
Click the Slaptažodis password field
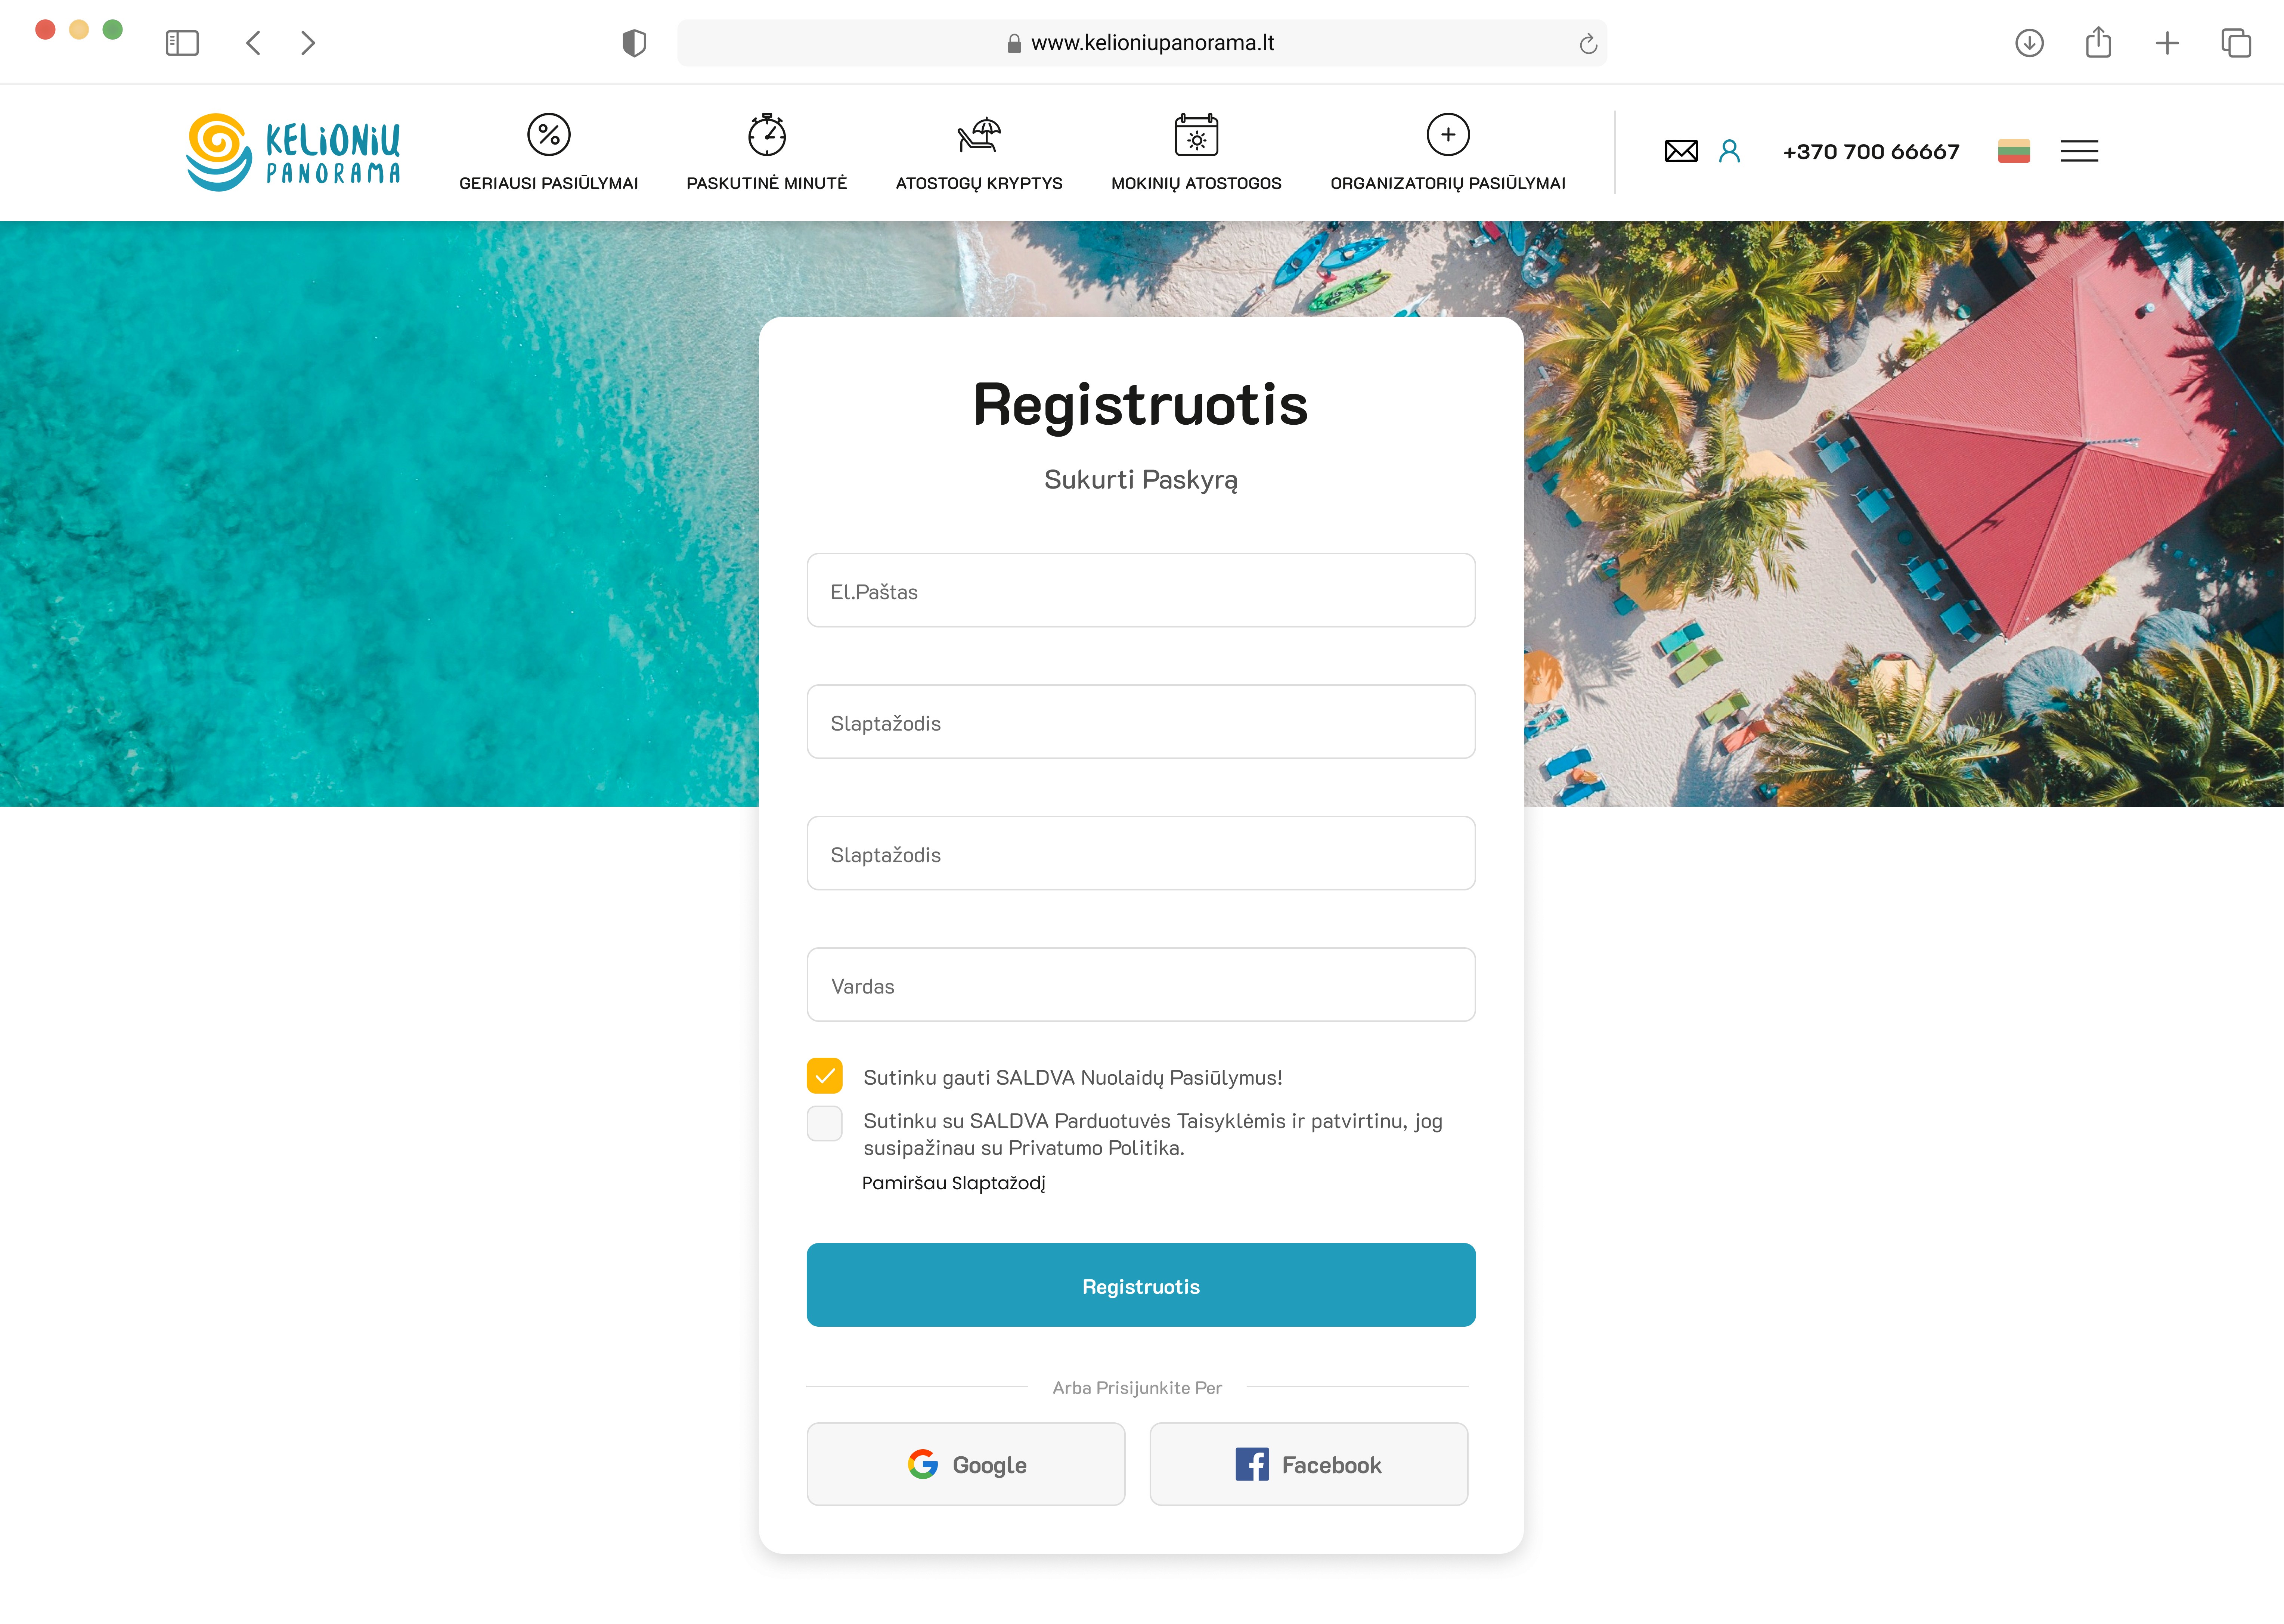click(1140, 722)
